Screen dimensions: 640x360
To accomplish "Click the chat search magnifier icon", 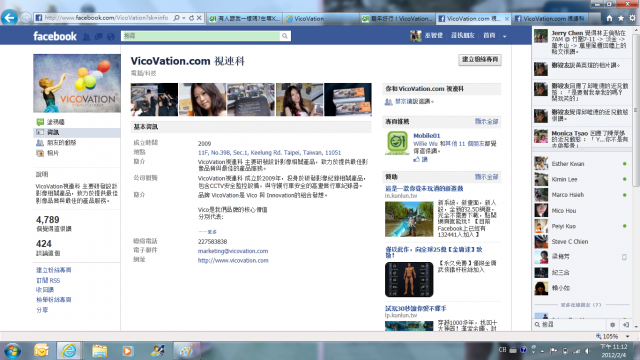I will (x=538, y=325).
